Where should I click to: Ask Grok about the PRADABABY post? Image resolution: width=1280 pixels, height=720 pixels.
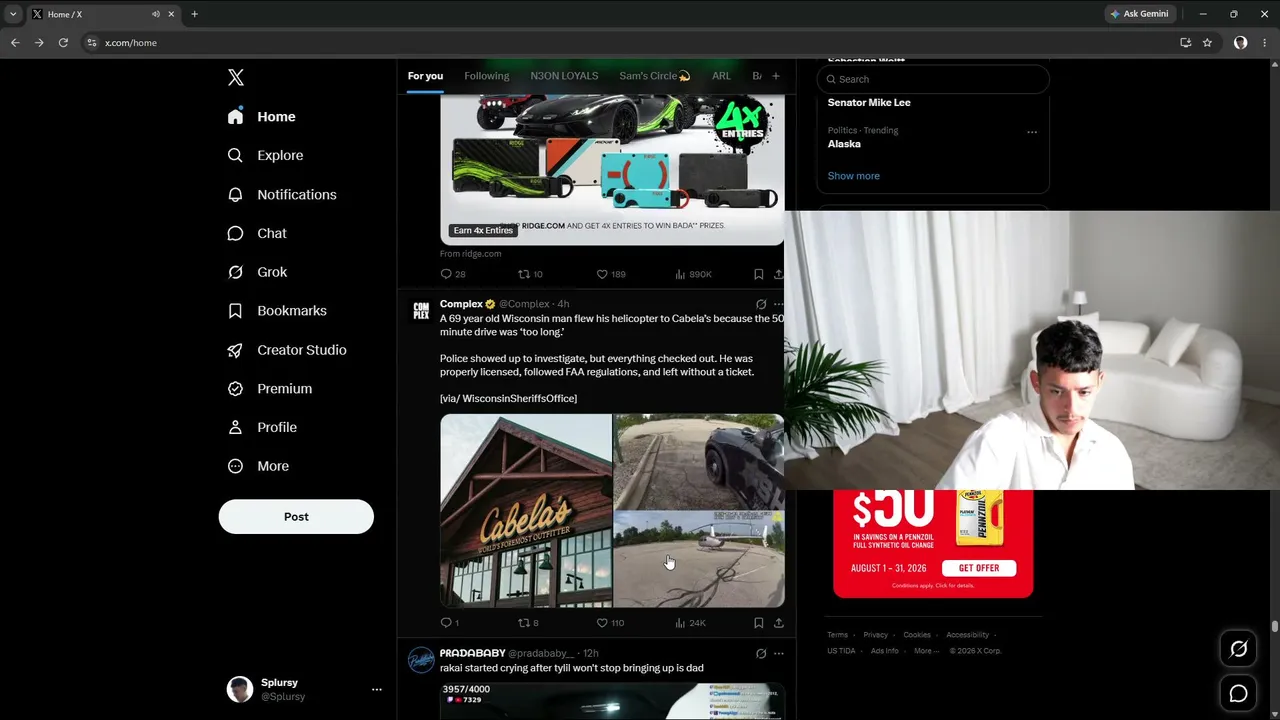click(x=761, y=654)
